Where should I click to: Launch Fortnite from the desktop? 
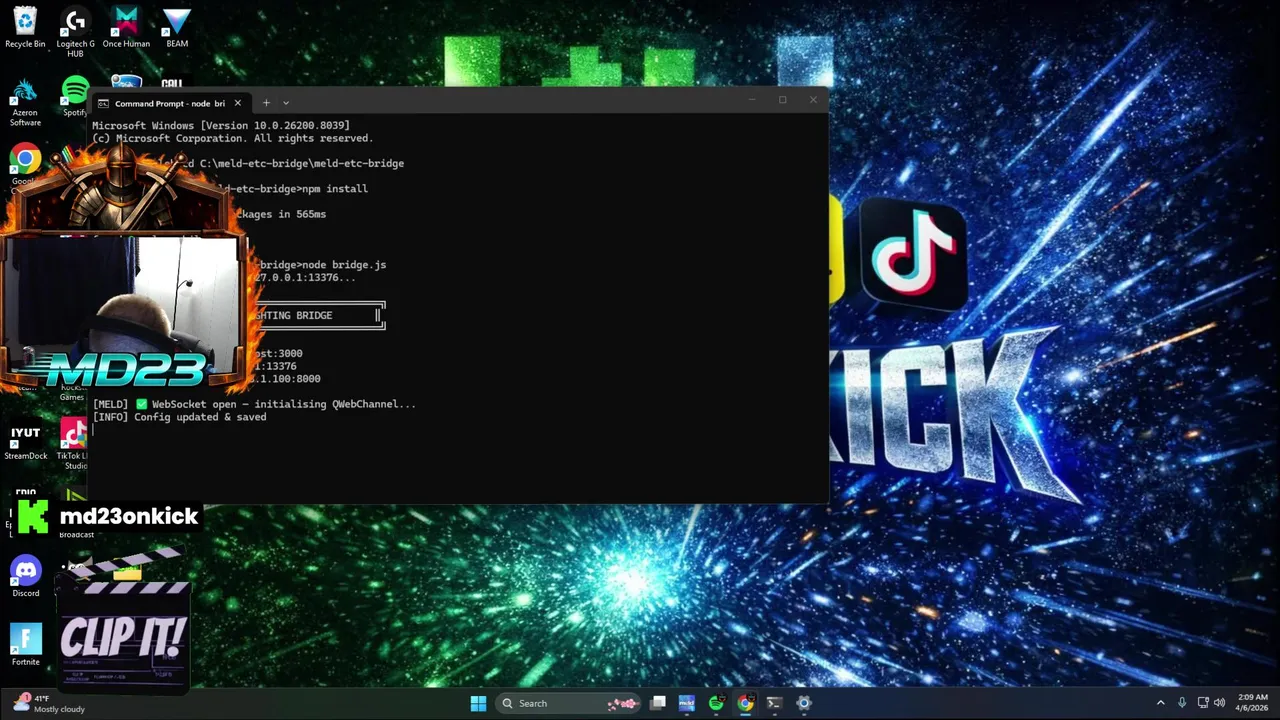pos(25,645)
